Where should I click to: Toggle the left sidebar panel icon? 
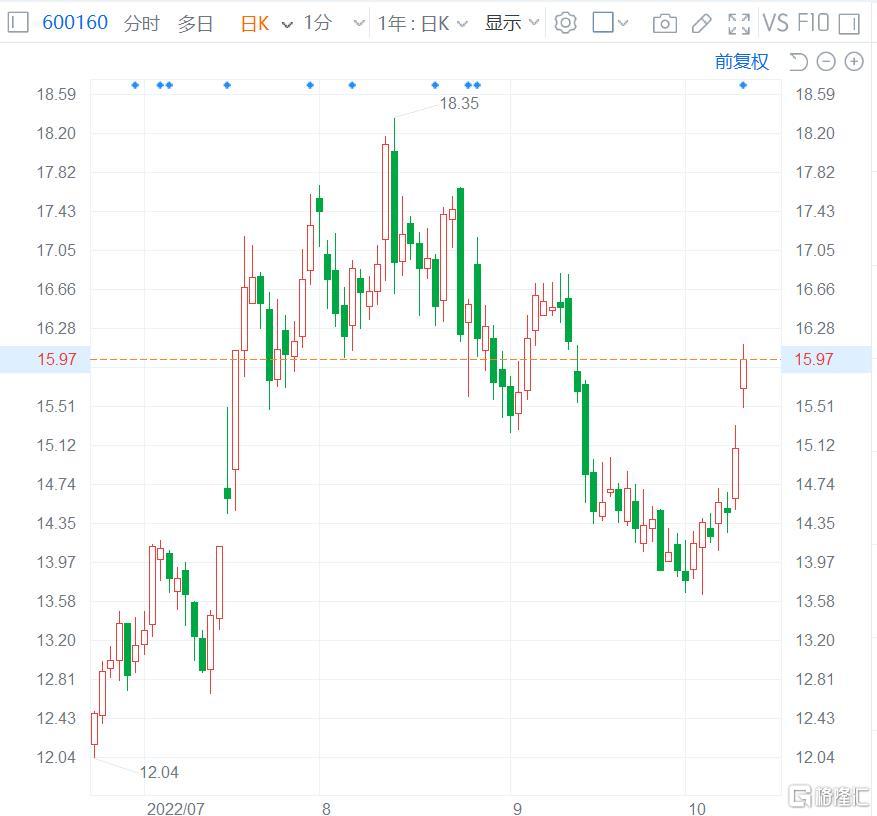pyautogui.click(x=18, y=23)
